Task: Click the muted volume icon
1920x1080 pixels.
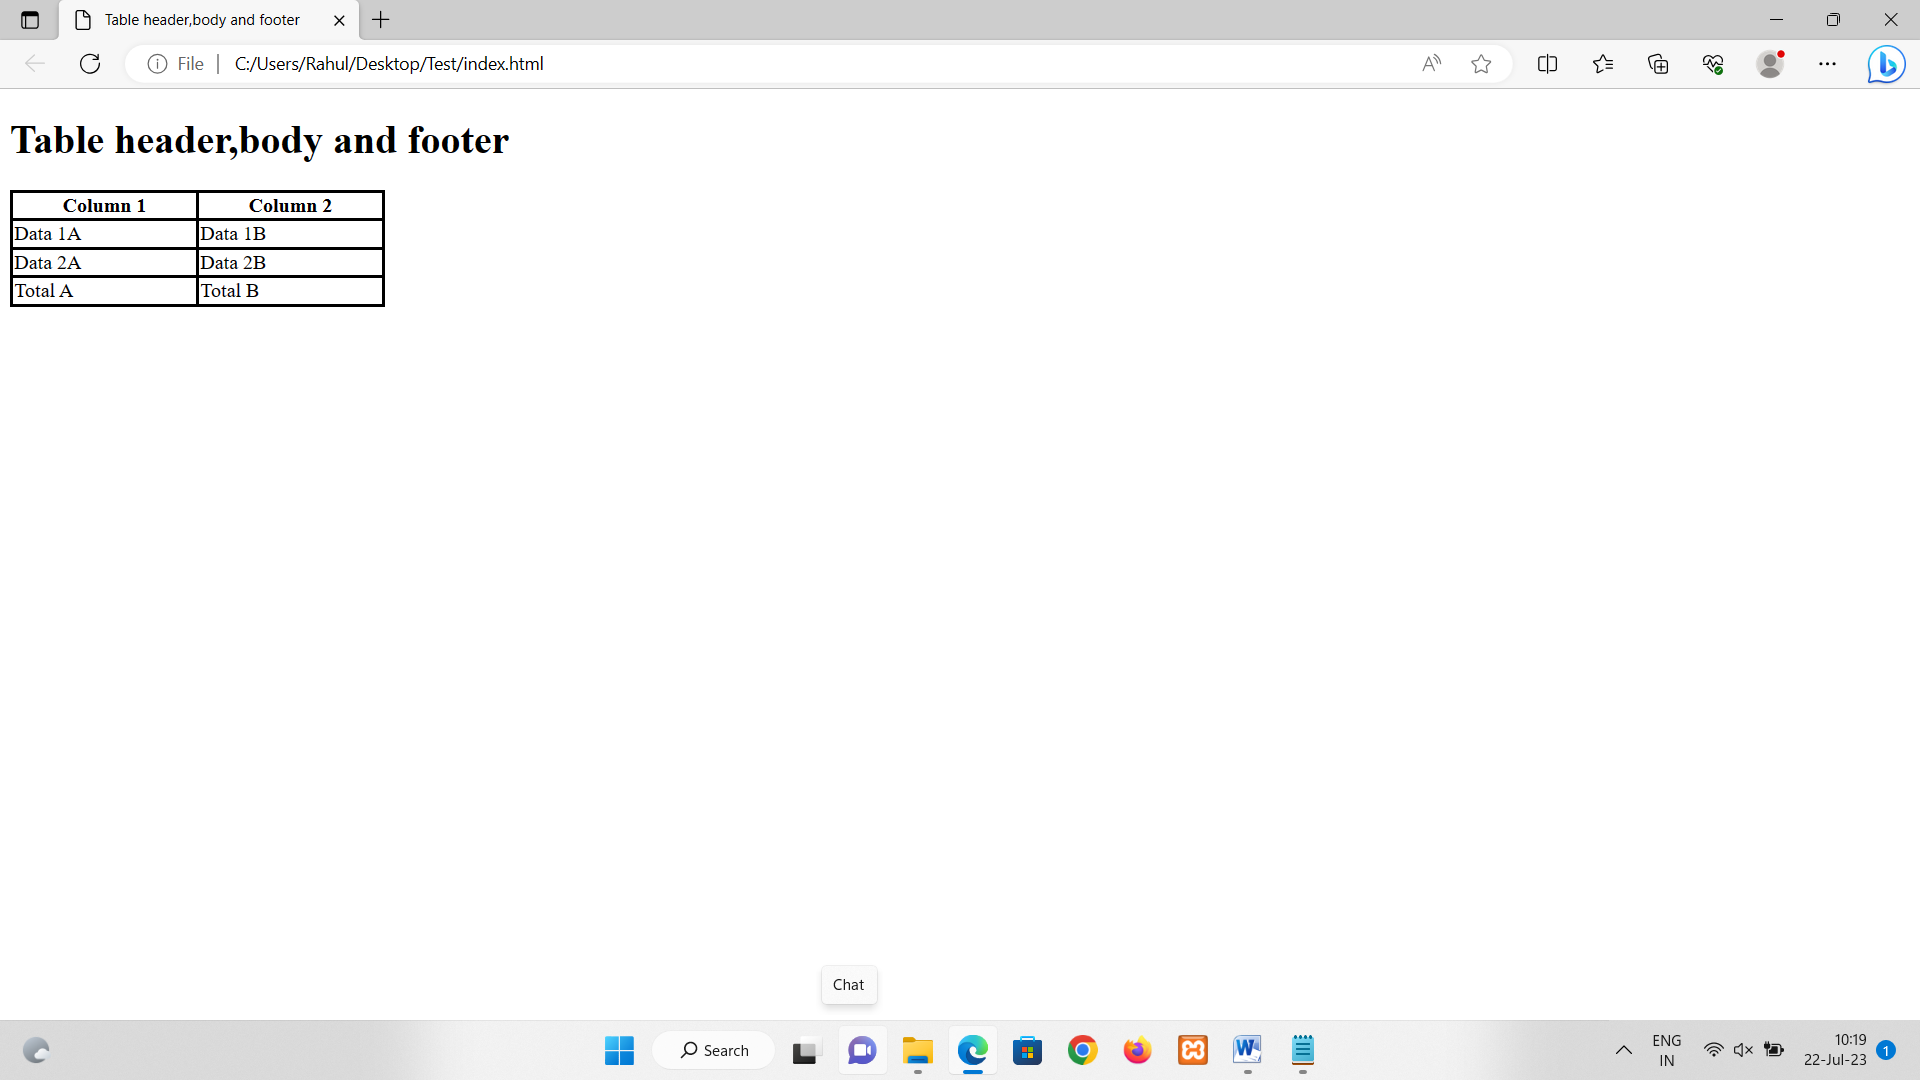Action: pos(1743,1050)
